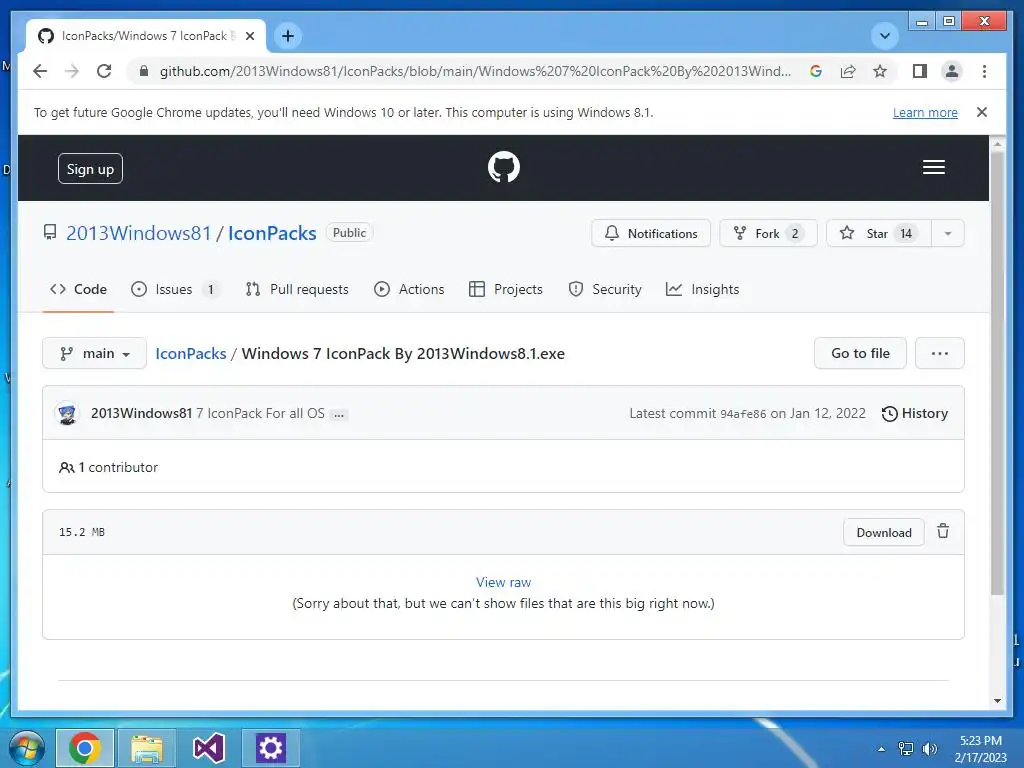Viewport: 1024px width, 768px height.
Task: View the file History
Action: click(915, 413)
